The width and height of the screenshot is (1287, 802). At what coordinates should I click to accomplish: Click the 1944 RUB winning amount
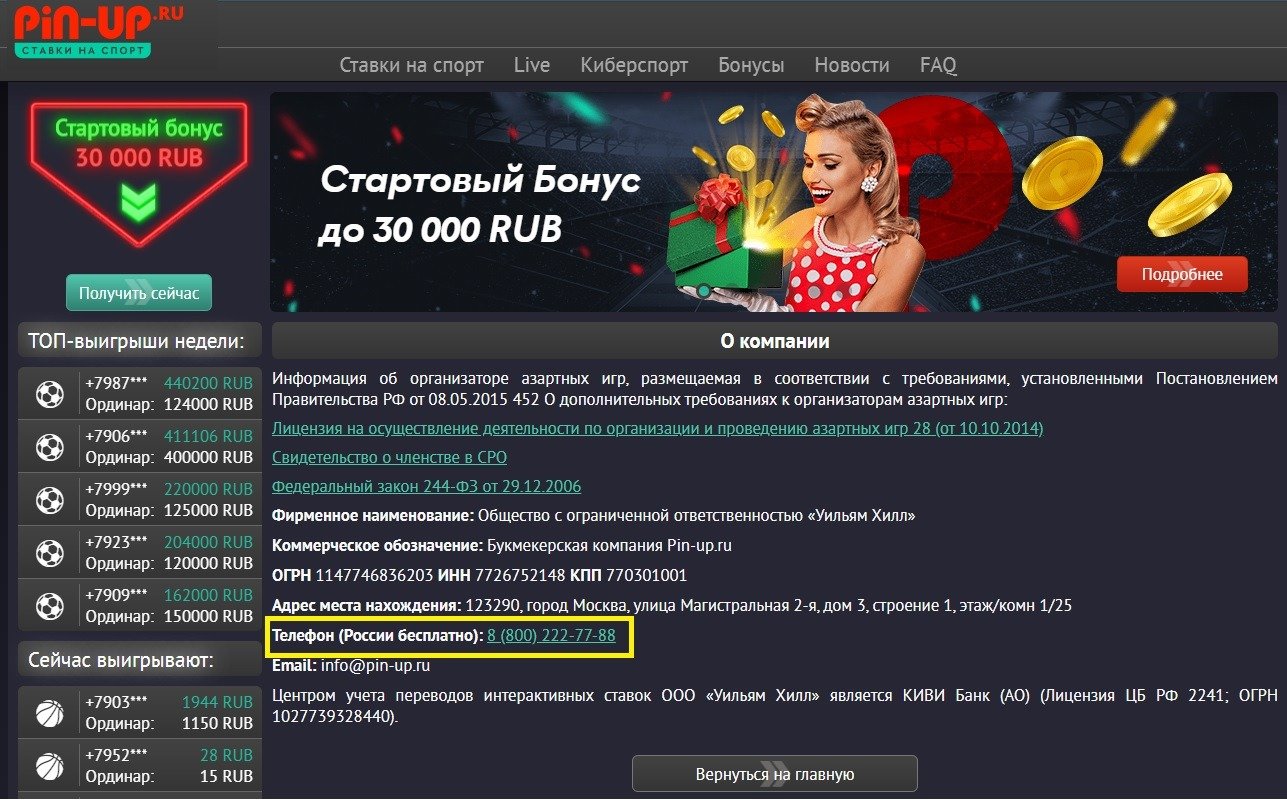click(217, 703)
